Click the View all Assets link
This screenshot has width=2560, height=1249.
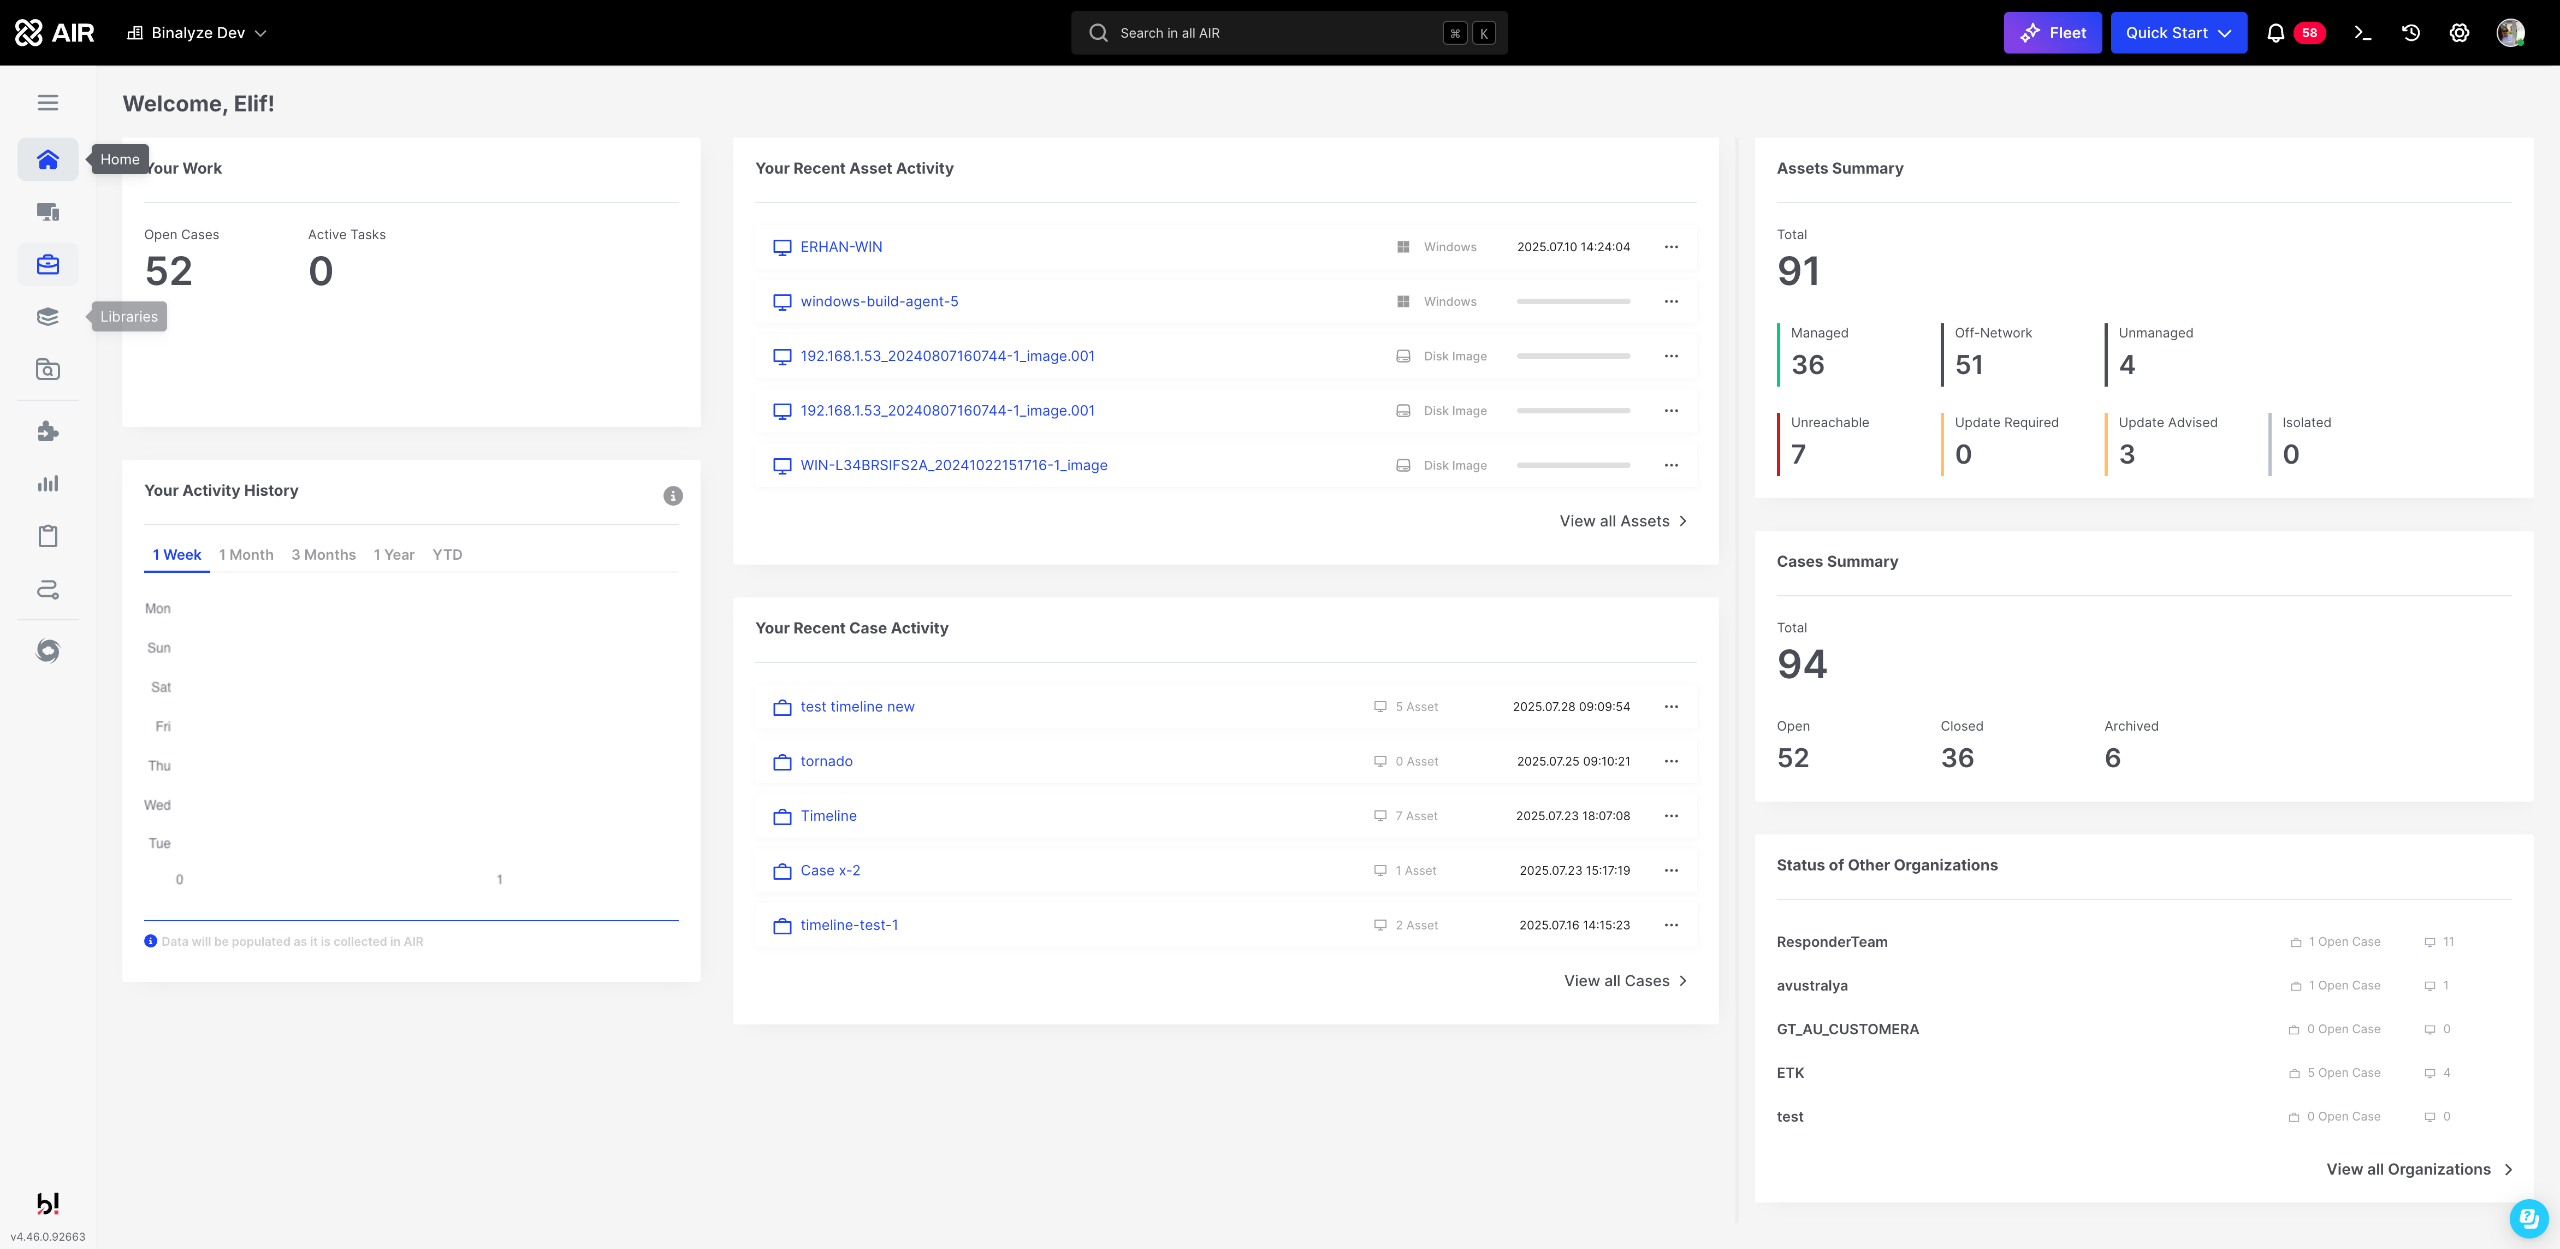pos(1623,521)
